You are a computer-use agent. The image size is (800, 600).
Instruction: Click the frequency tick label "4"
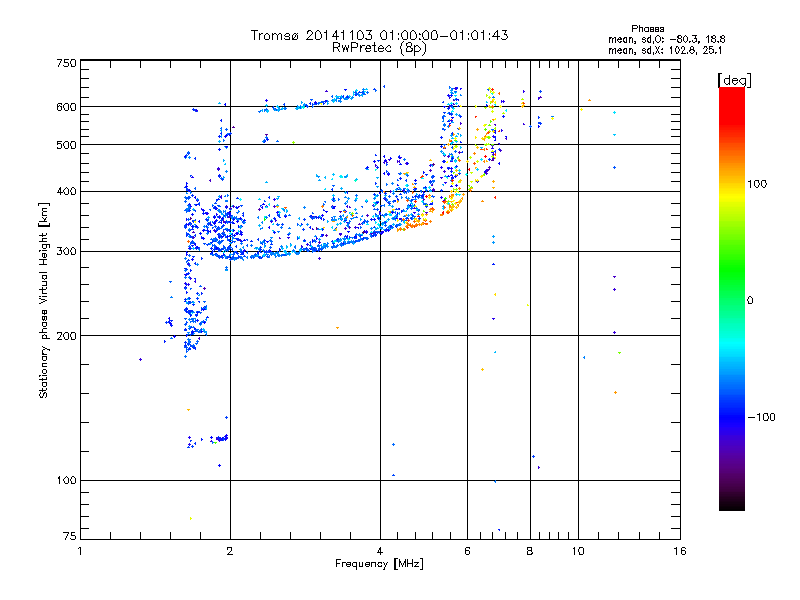coord(380,551)
